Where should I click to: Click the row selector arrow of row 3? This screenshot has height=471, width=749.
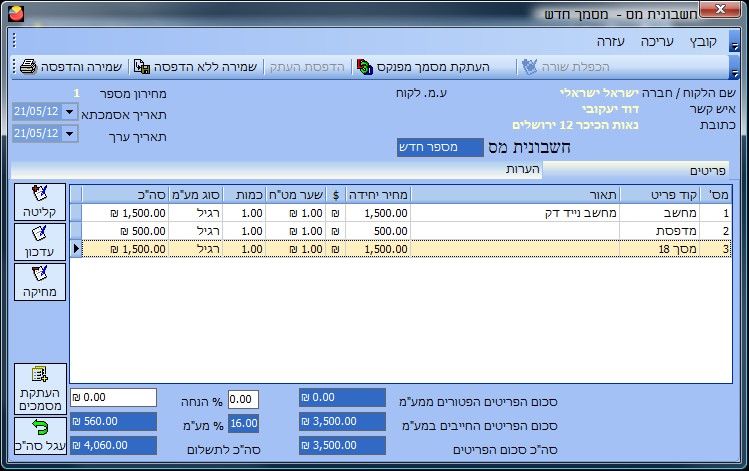pos(76,249)
